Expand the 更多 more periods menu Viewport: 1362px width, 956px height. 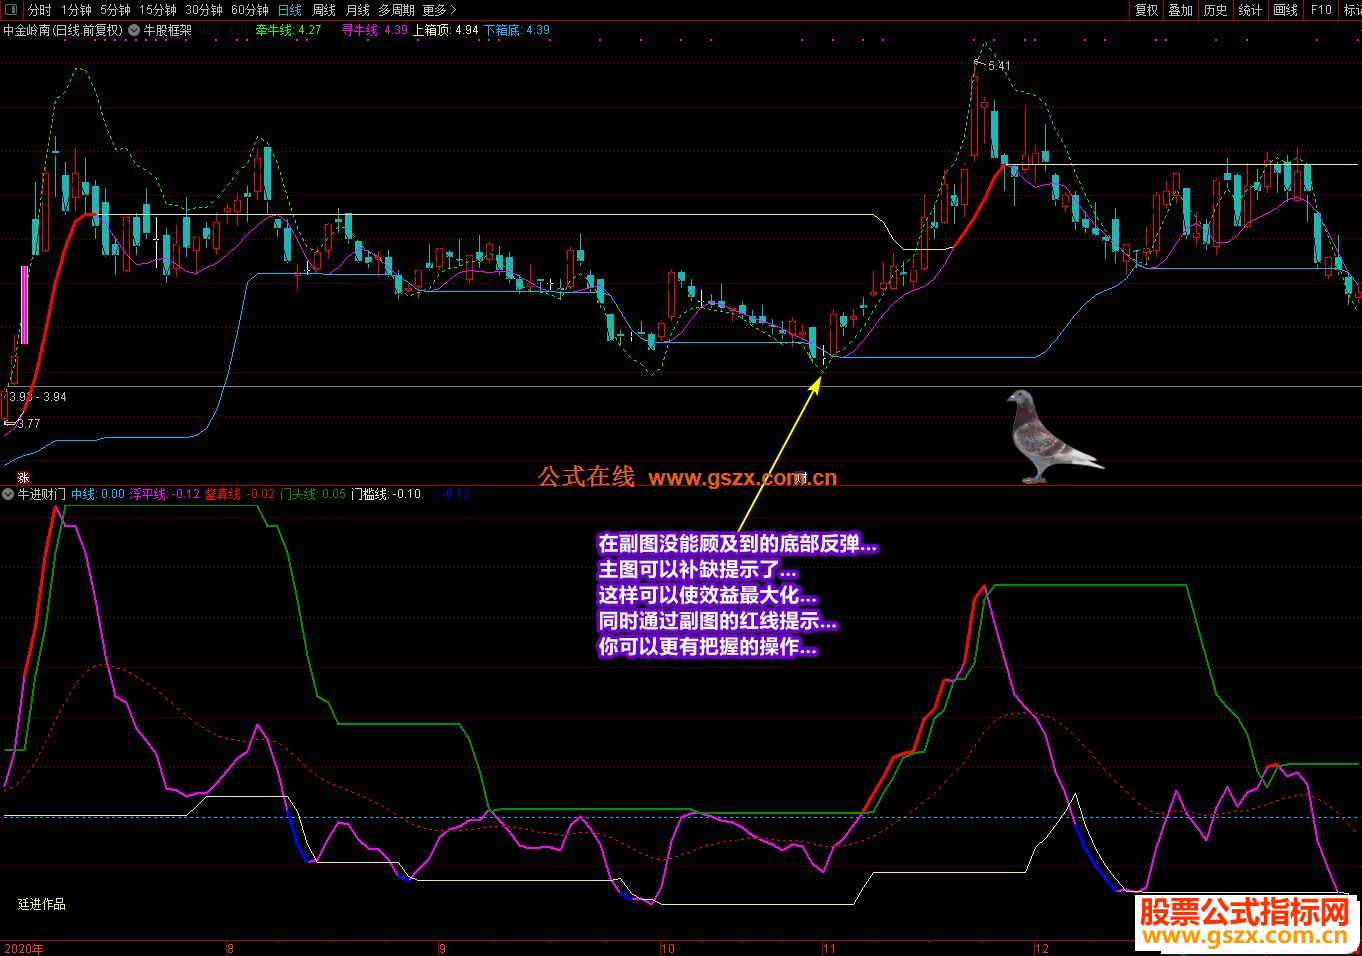click(x=439, y=10)
